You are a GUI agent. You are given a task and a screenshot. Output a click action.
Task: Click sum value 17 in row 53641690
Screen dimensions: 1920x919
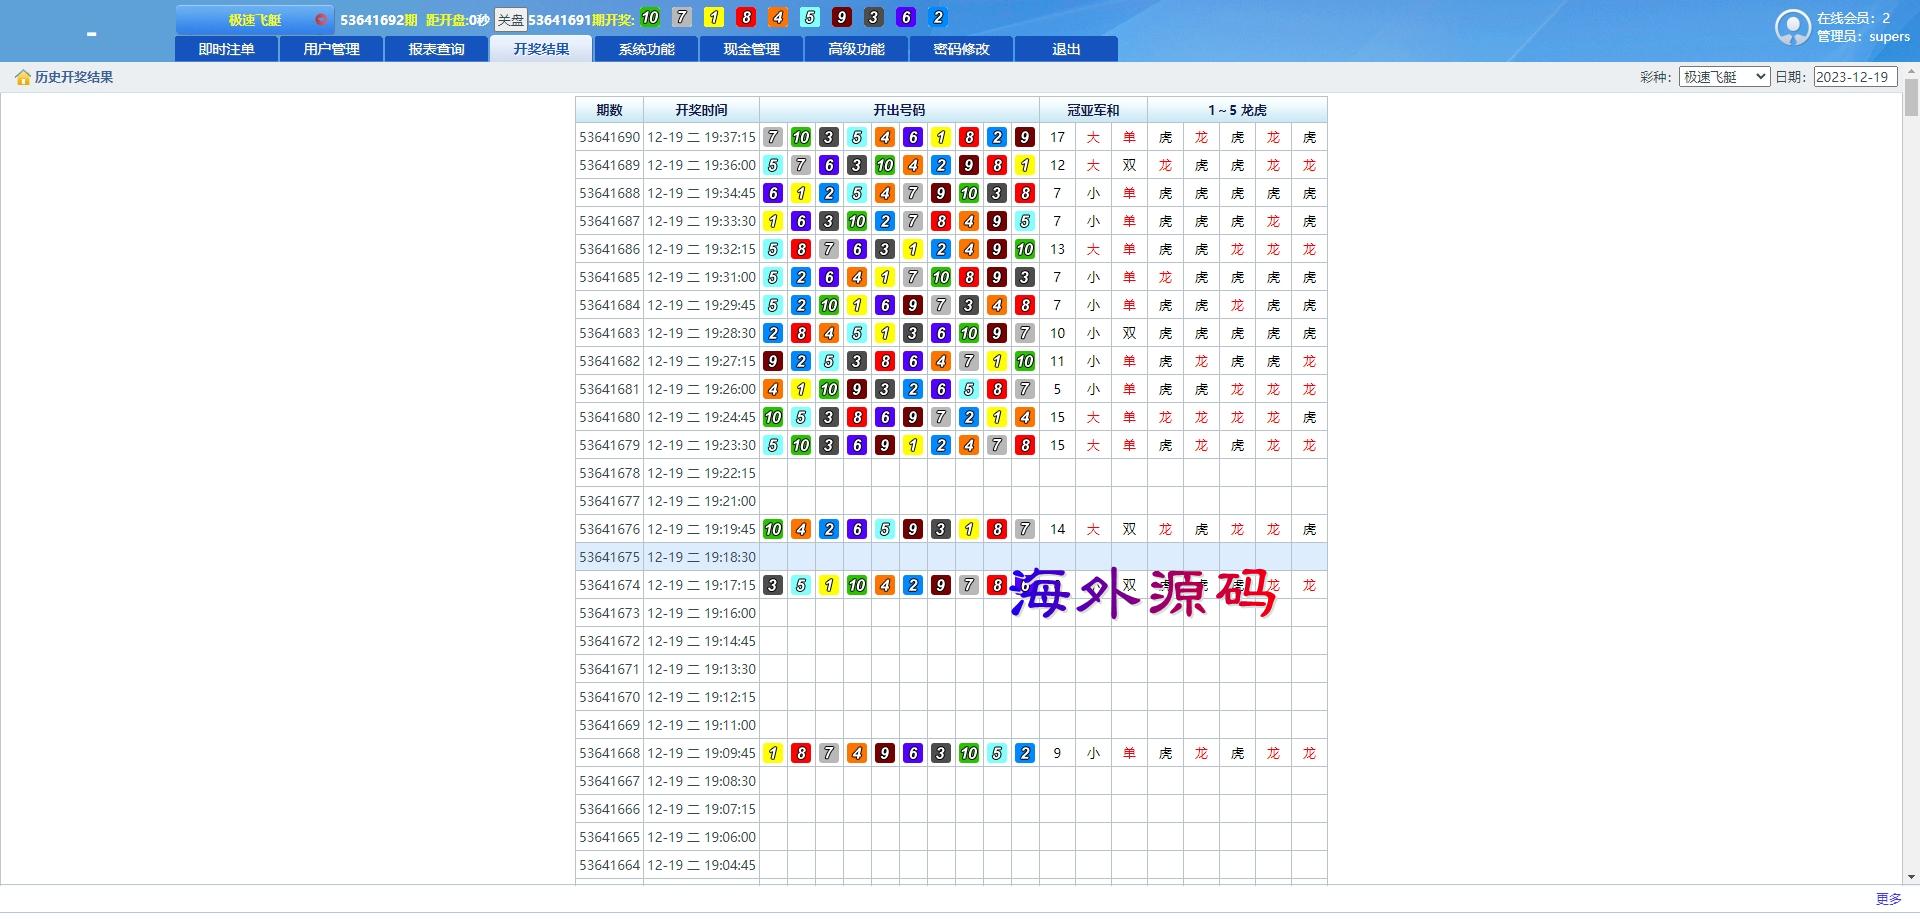click(1057, 137)
